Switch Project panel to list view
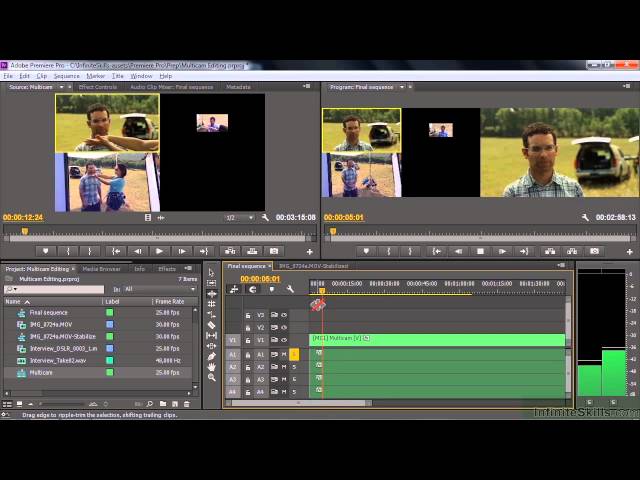 [x=7, y=404]
